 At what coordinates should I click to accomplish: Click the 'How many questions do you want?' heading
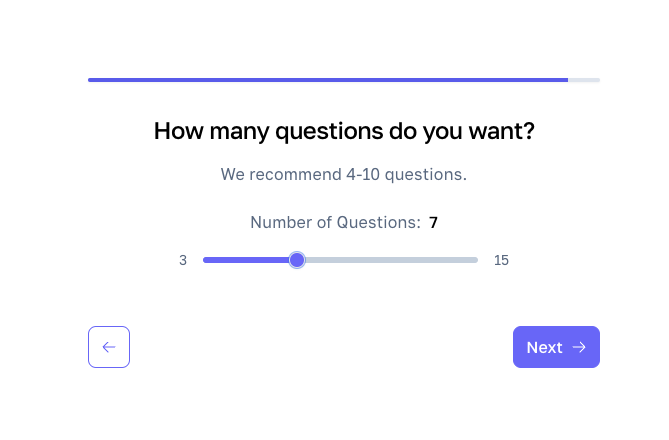tap(344, 131)
